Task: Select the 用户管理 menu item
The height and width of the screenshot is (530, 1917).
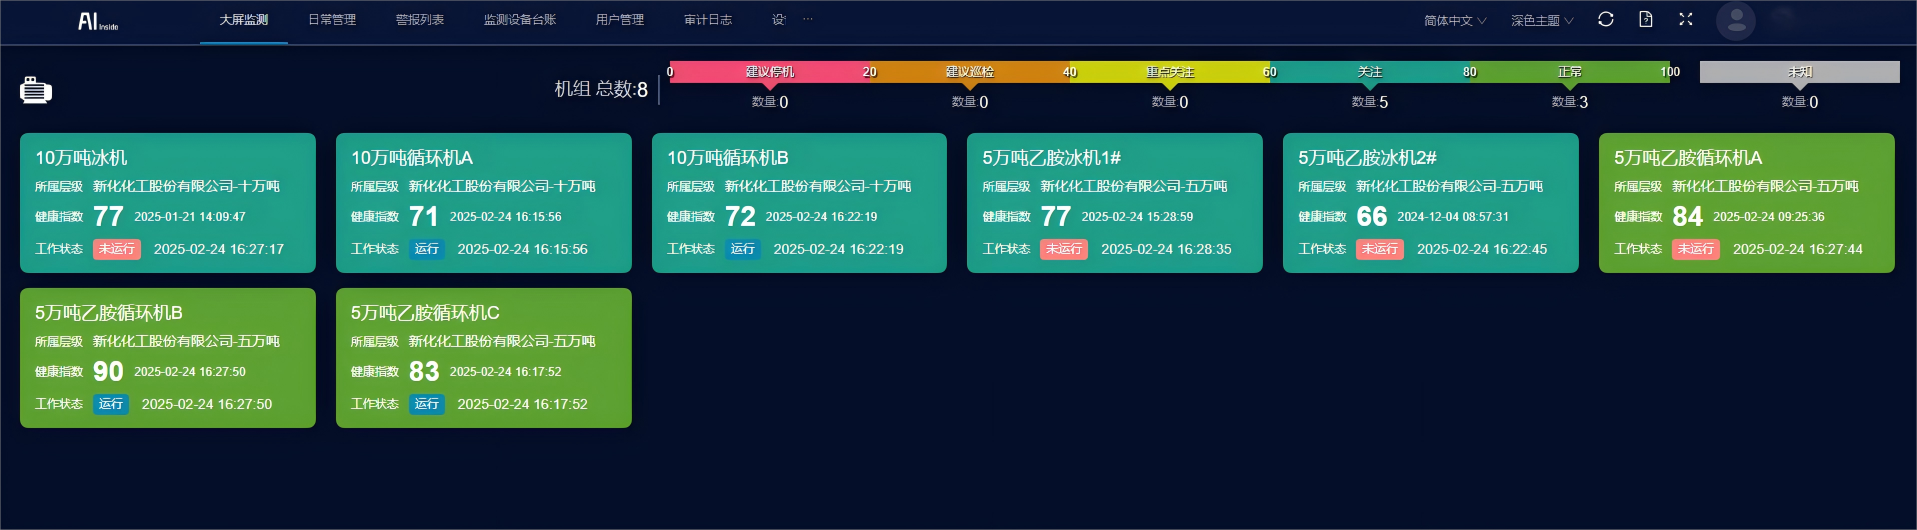Action: 620,20
